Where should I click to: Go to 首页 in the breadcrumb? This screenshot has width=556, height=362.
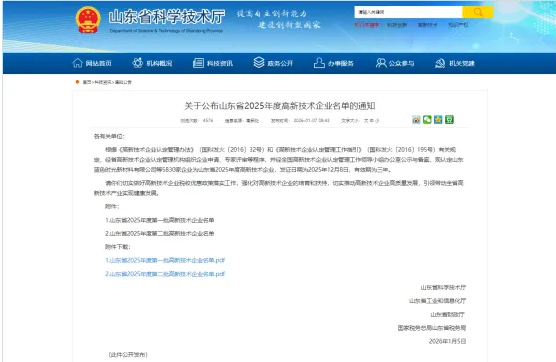(87, 82)
